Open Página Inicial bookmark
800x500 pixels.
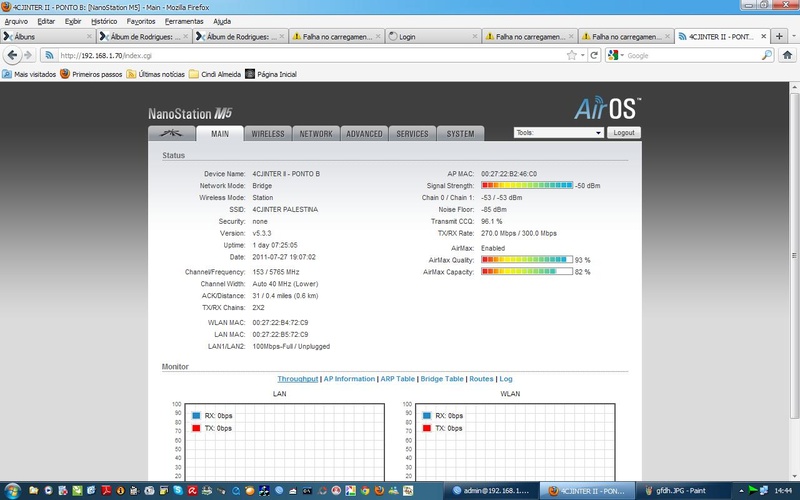[271, 74]
